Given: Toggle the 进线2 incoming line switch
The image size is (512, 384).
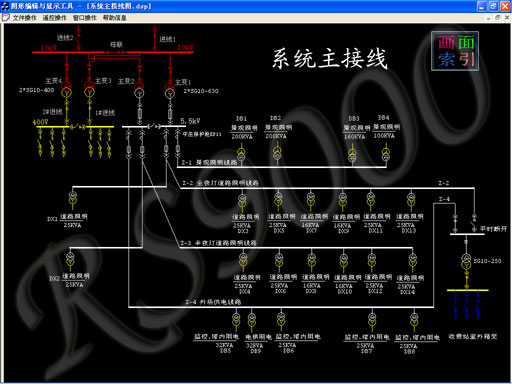Looking at the screenshot, I should pyautogui.click(x=79, y=42).
